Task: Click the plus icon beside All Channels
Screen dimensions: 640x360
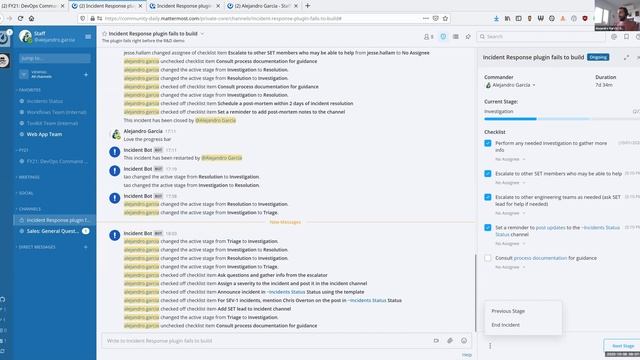Action: point(86,75)
